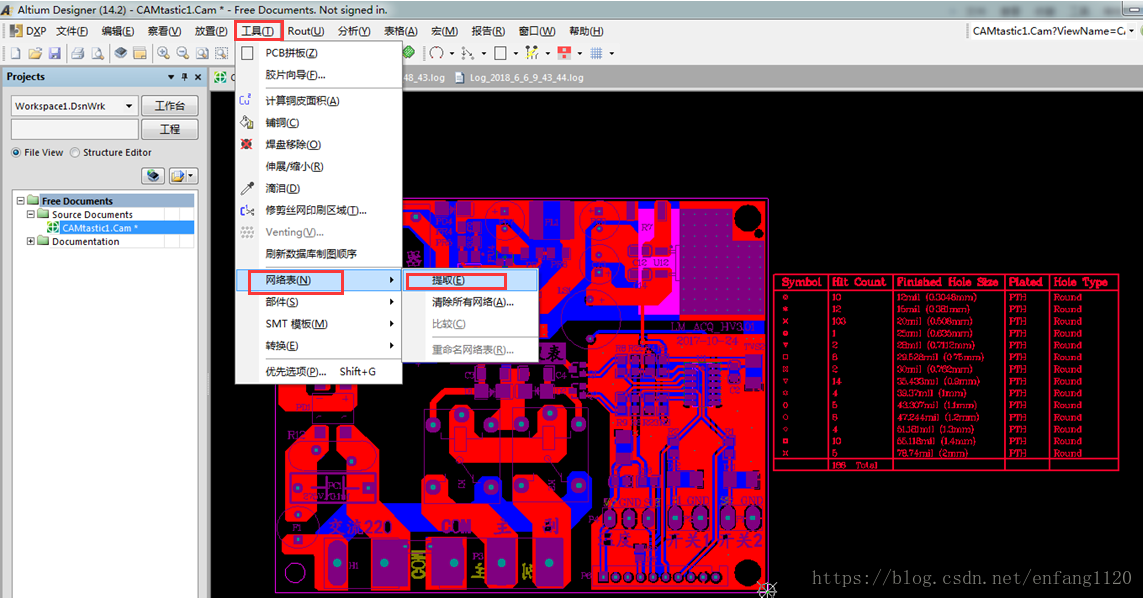The width and height of the screenshot is (1143, 598).
Task: Click the yellow net route tool icon
Action: (532, 53)
